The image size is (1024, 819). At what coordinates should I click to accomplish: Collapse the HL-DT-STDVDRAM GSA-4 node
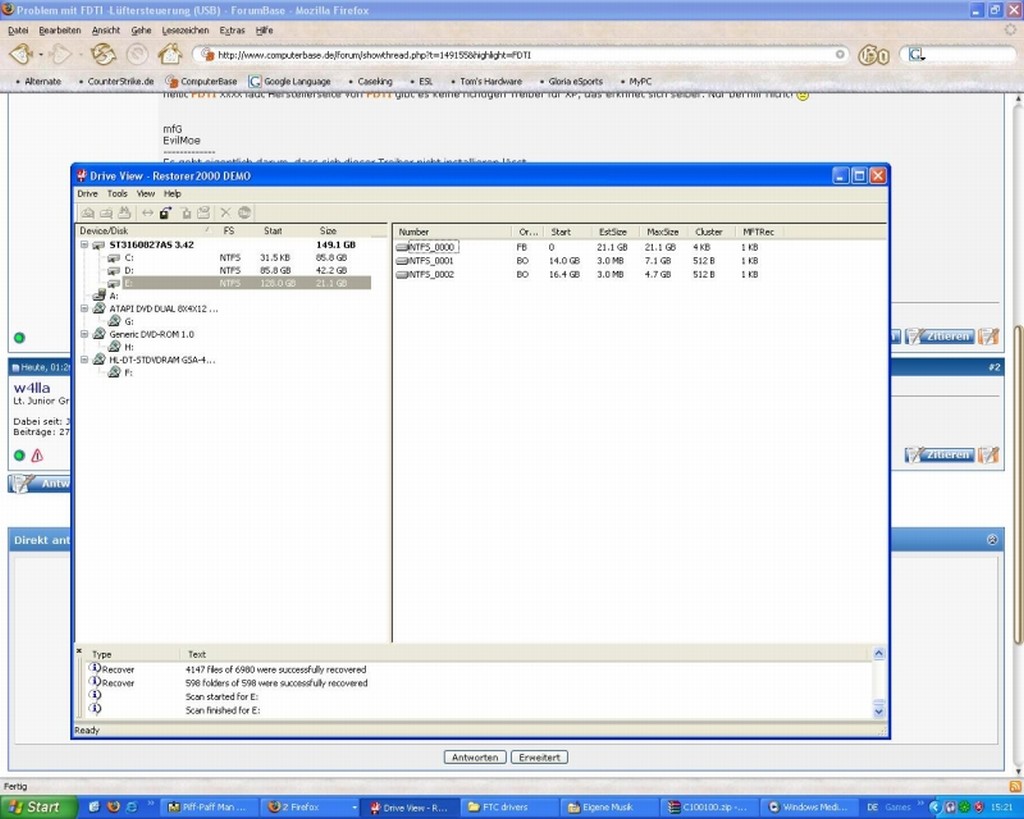click(84, 359)
